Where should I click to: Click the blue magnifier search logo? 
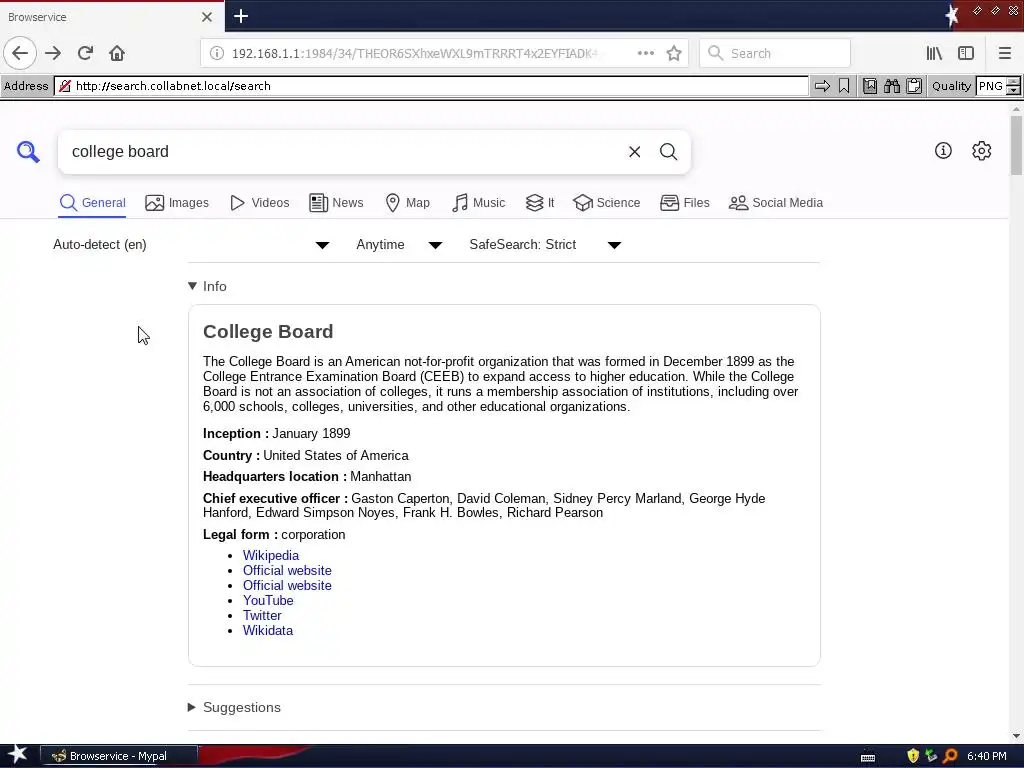28,152
